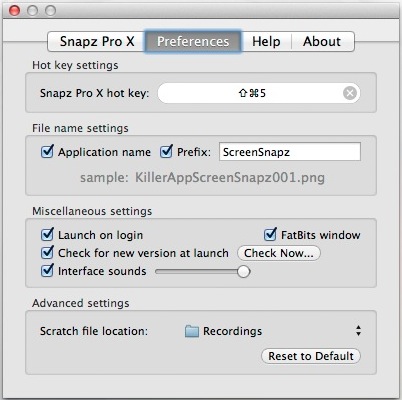Click the Check Now... button

click(x=279, y=253)
